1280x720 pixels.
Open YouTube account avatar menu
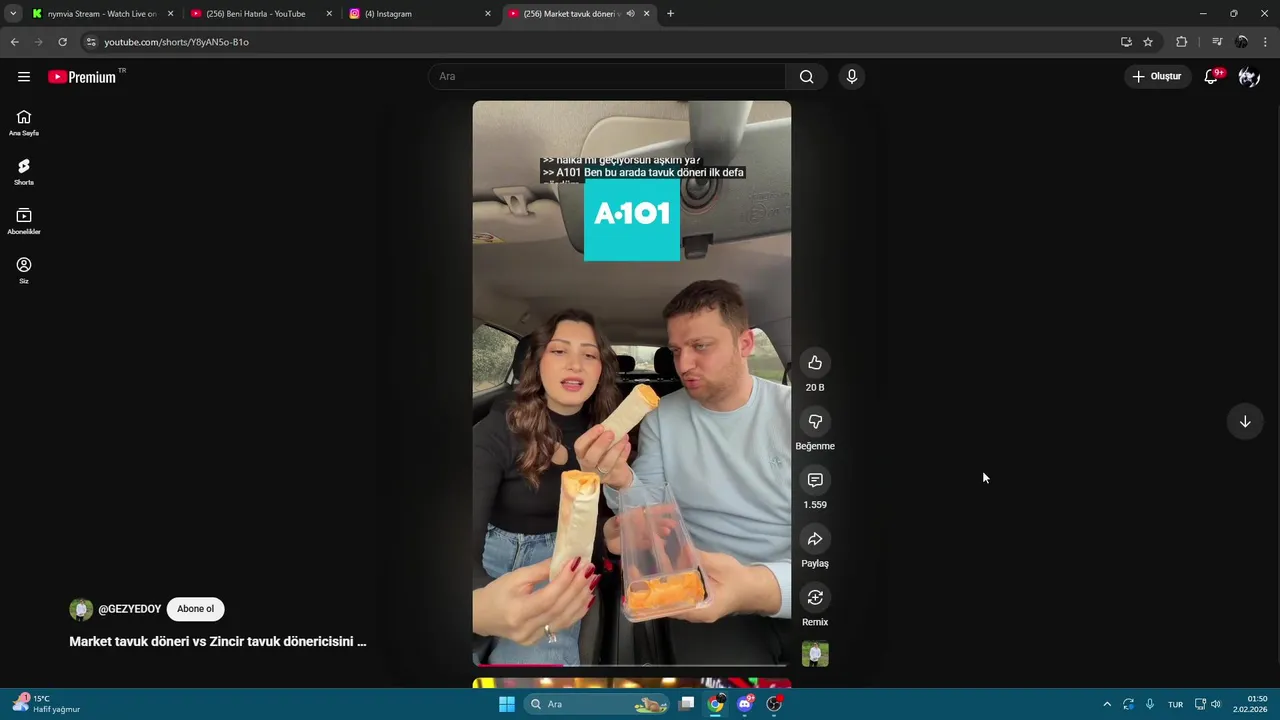(1249, 77)
